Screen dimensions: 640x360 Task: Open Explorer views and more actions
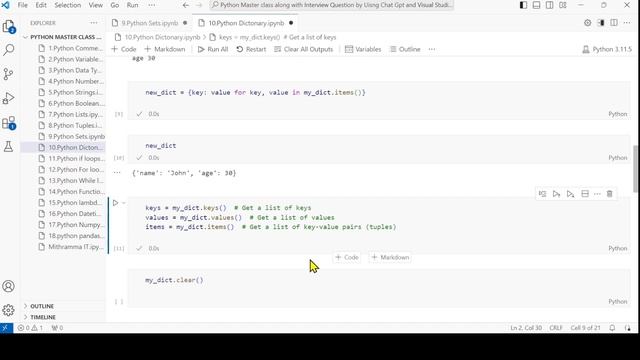click(94, 23)
